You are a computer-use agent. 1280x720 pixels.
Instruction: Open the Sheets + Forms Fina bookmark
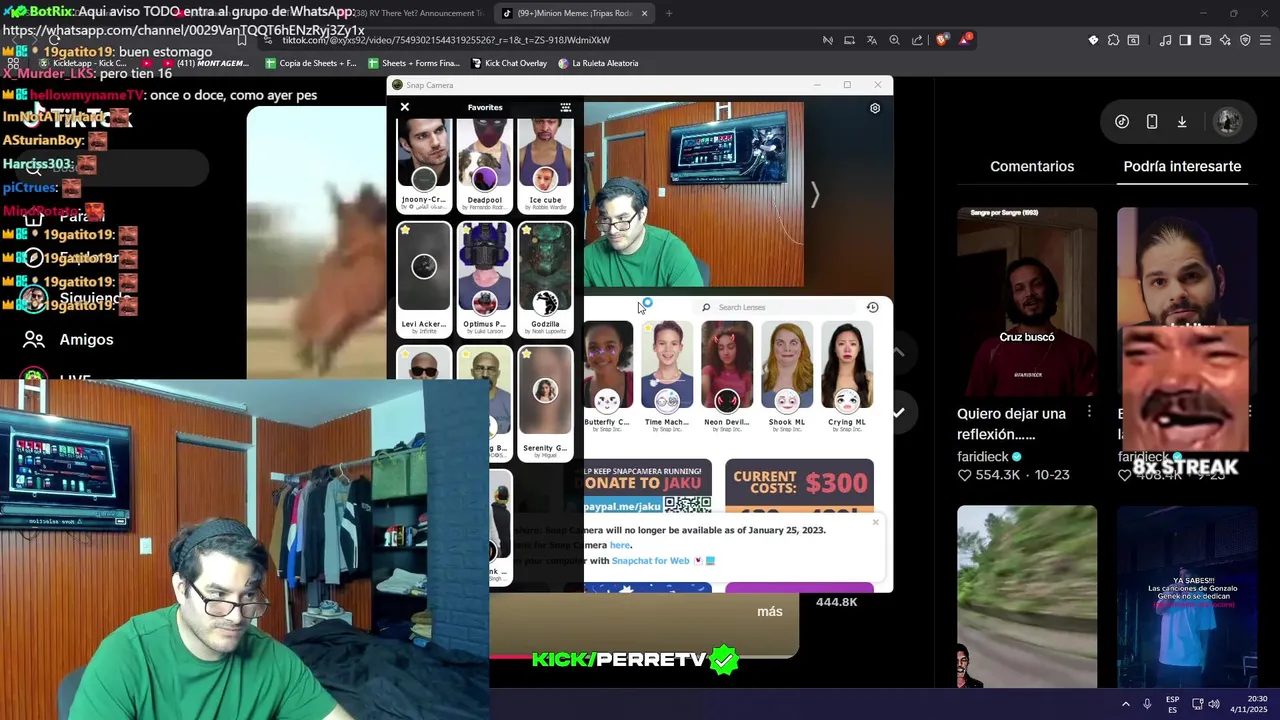point(413,63)
